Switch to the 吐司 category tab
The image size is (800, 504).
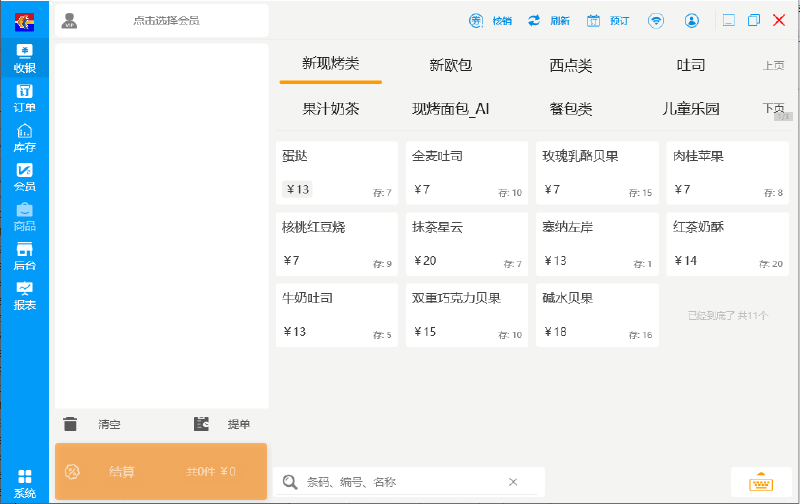[691, 65]
